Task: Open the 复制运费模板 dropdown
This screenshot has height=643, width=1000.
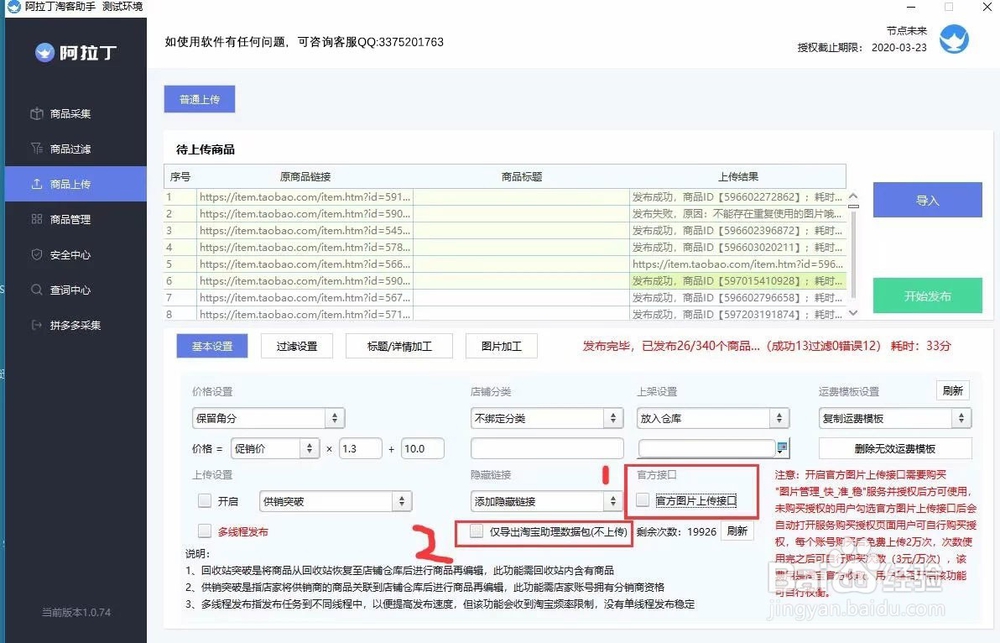Action: (895, 418)
